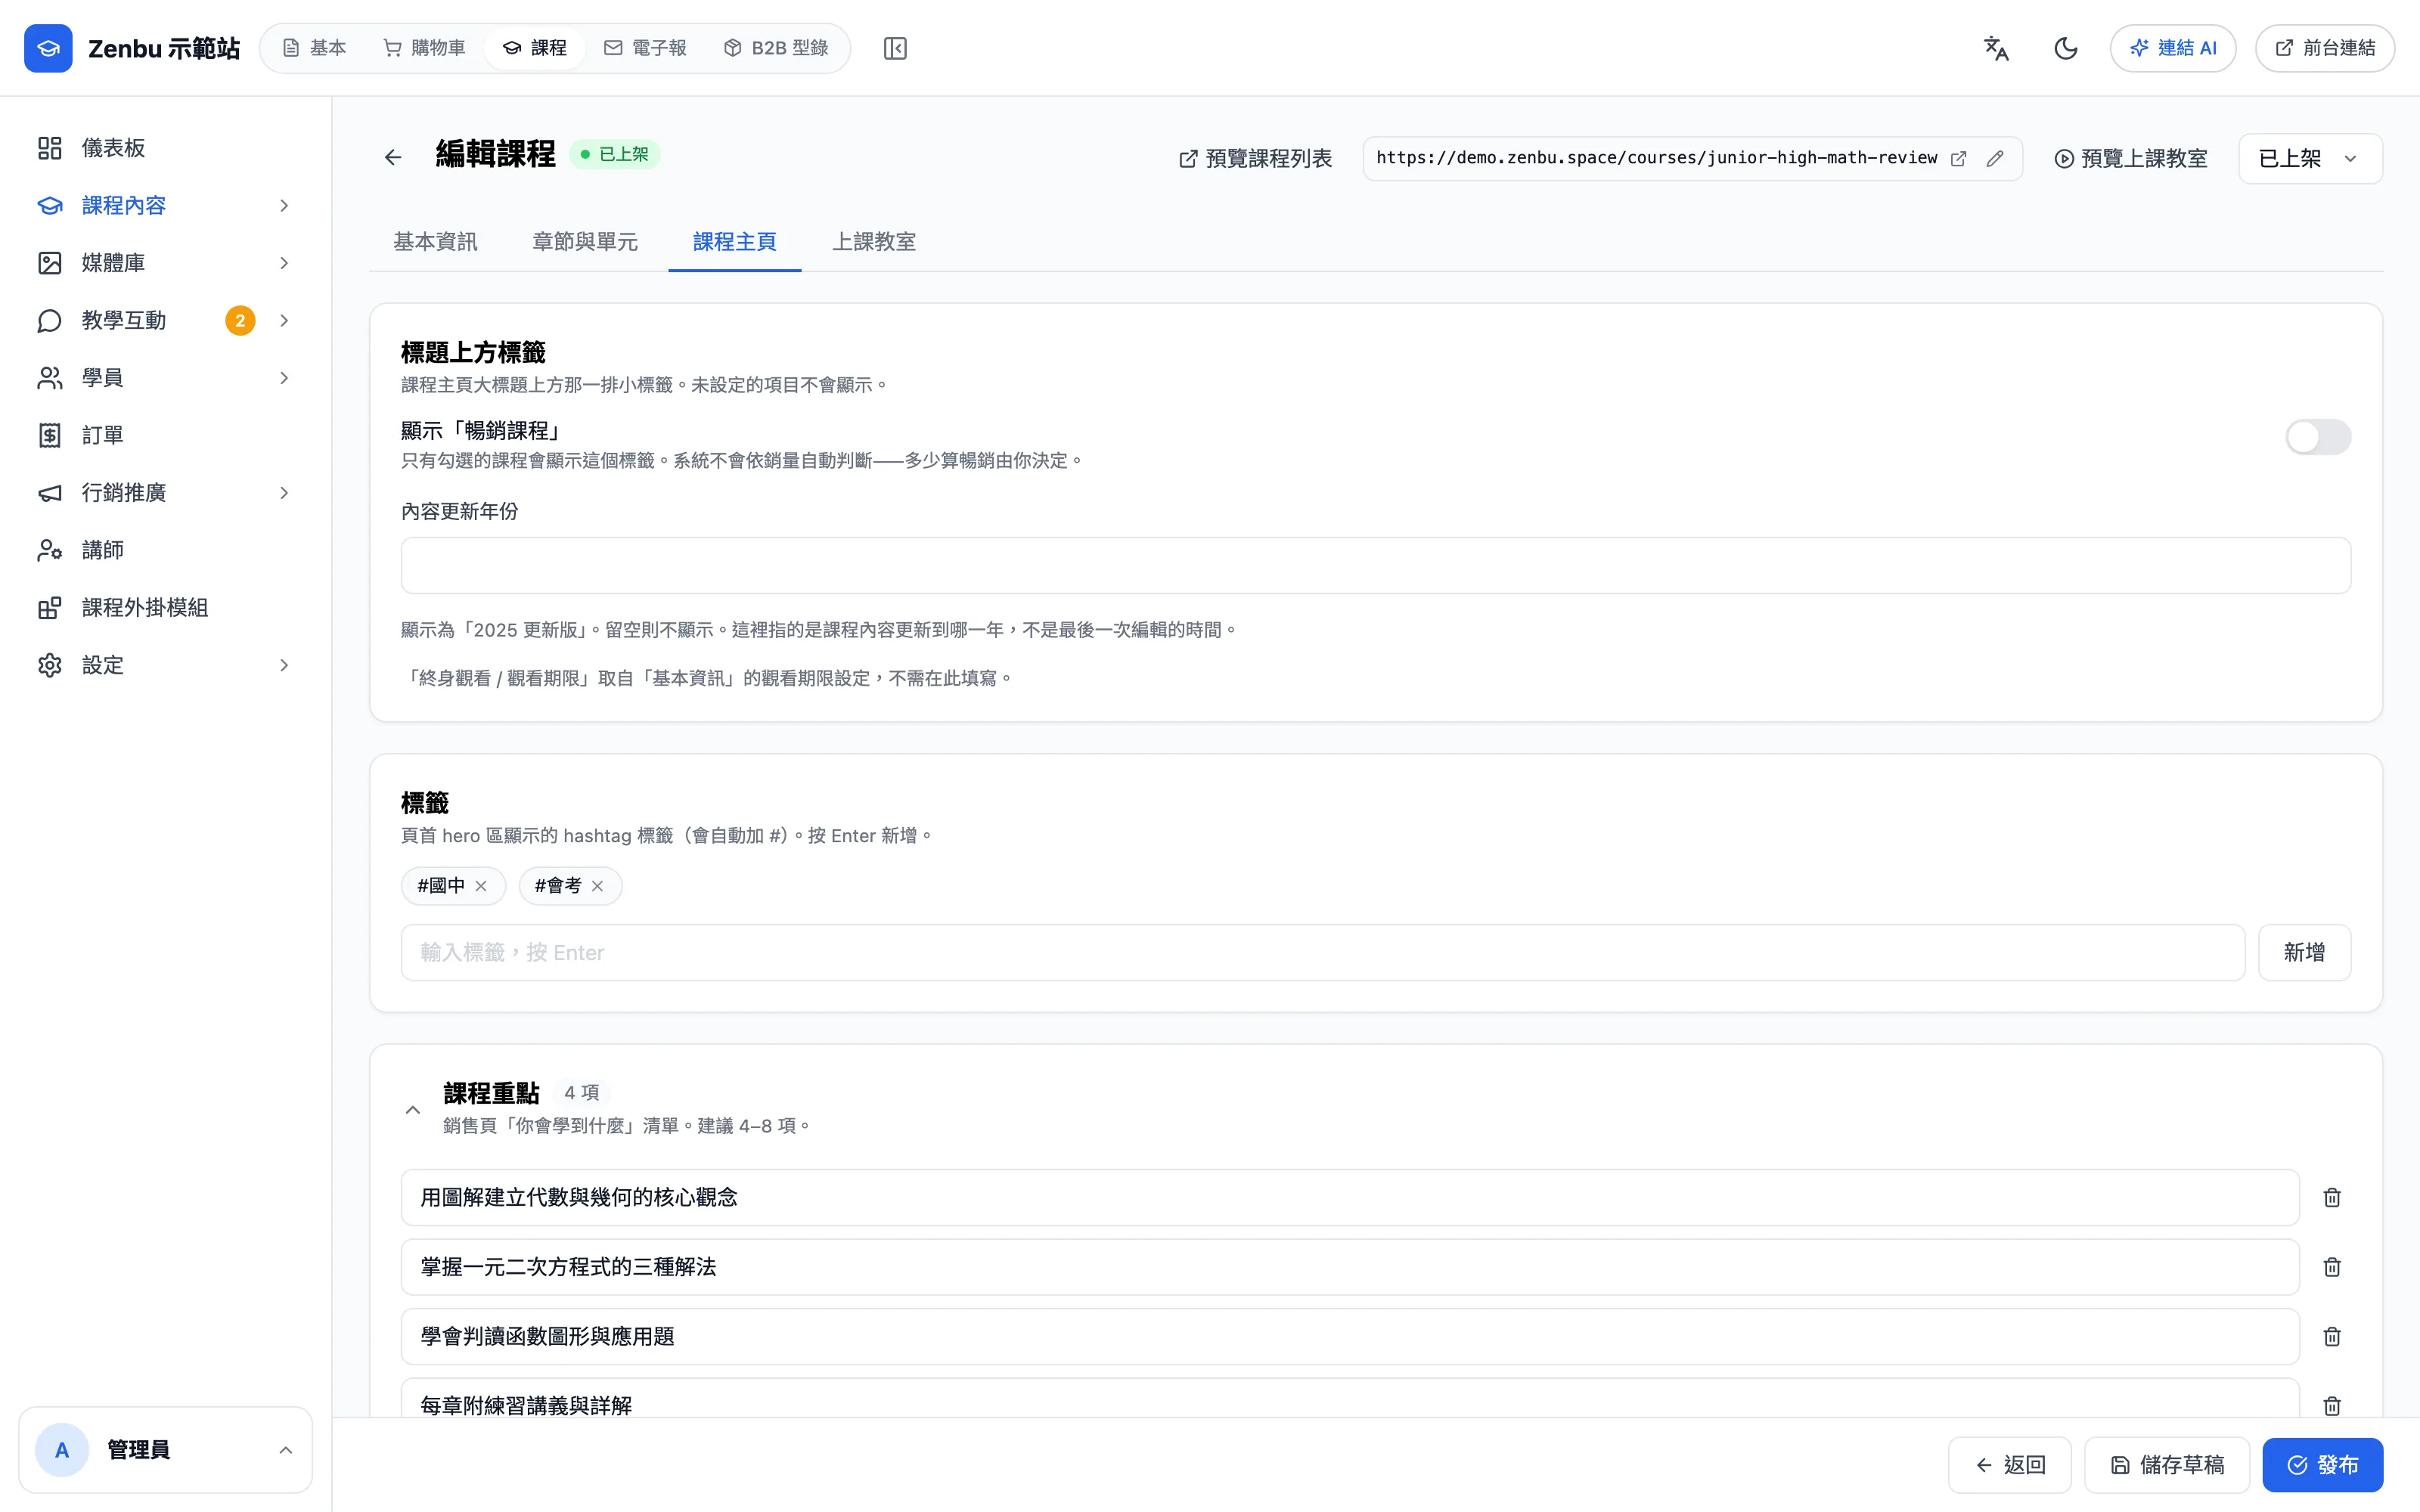Select 購物車 top navigation item
This screenshot has width=2420, height=1512.
(425, 48)
